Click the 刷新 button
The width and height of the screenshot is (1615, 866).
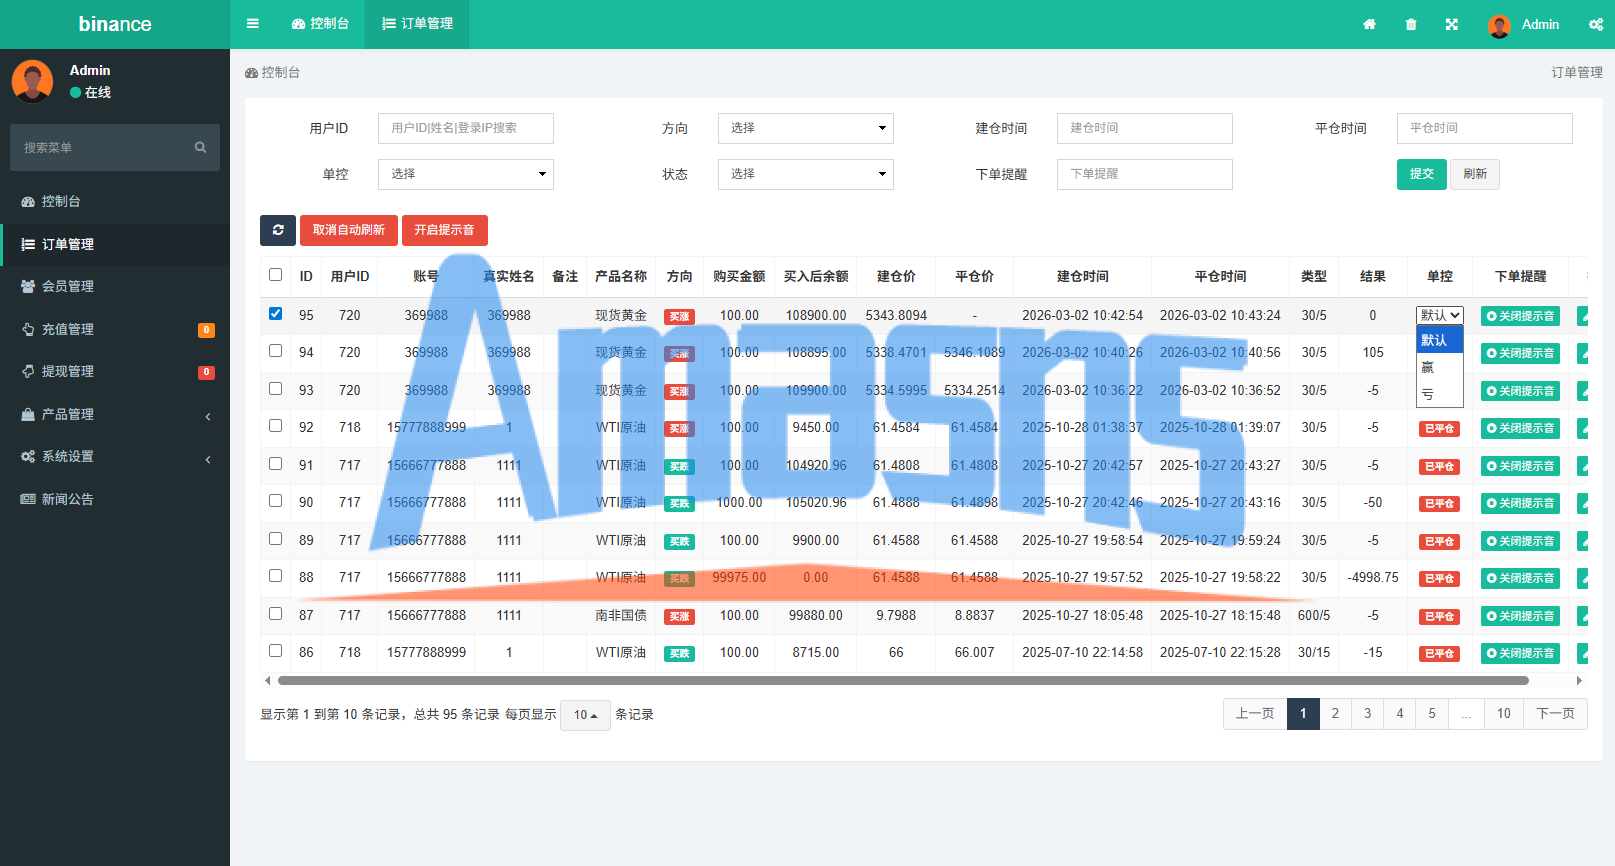tap(1474, 174)
